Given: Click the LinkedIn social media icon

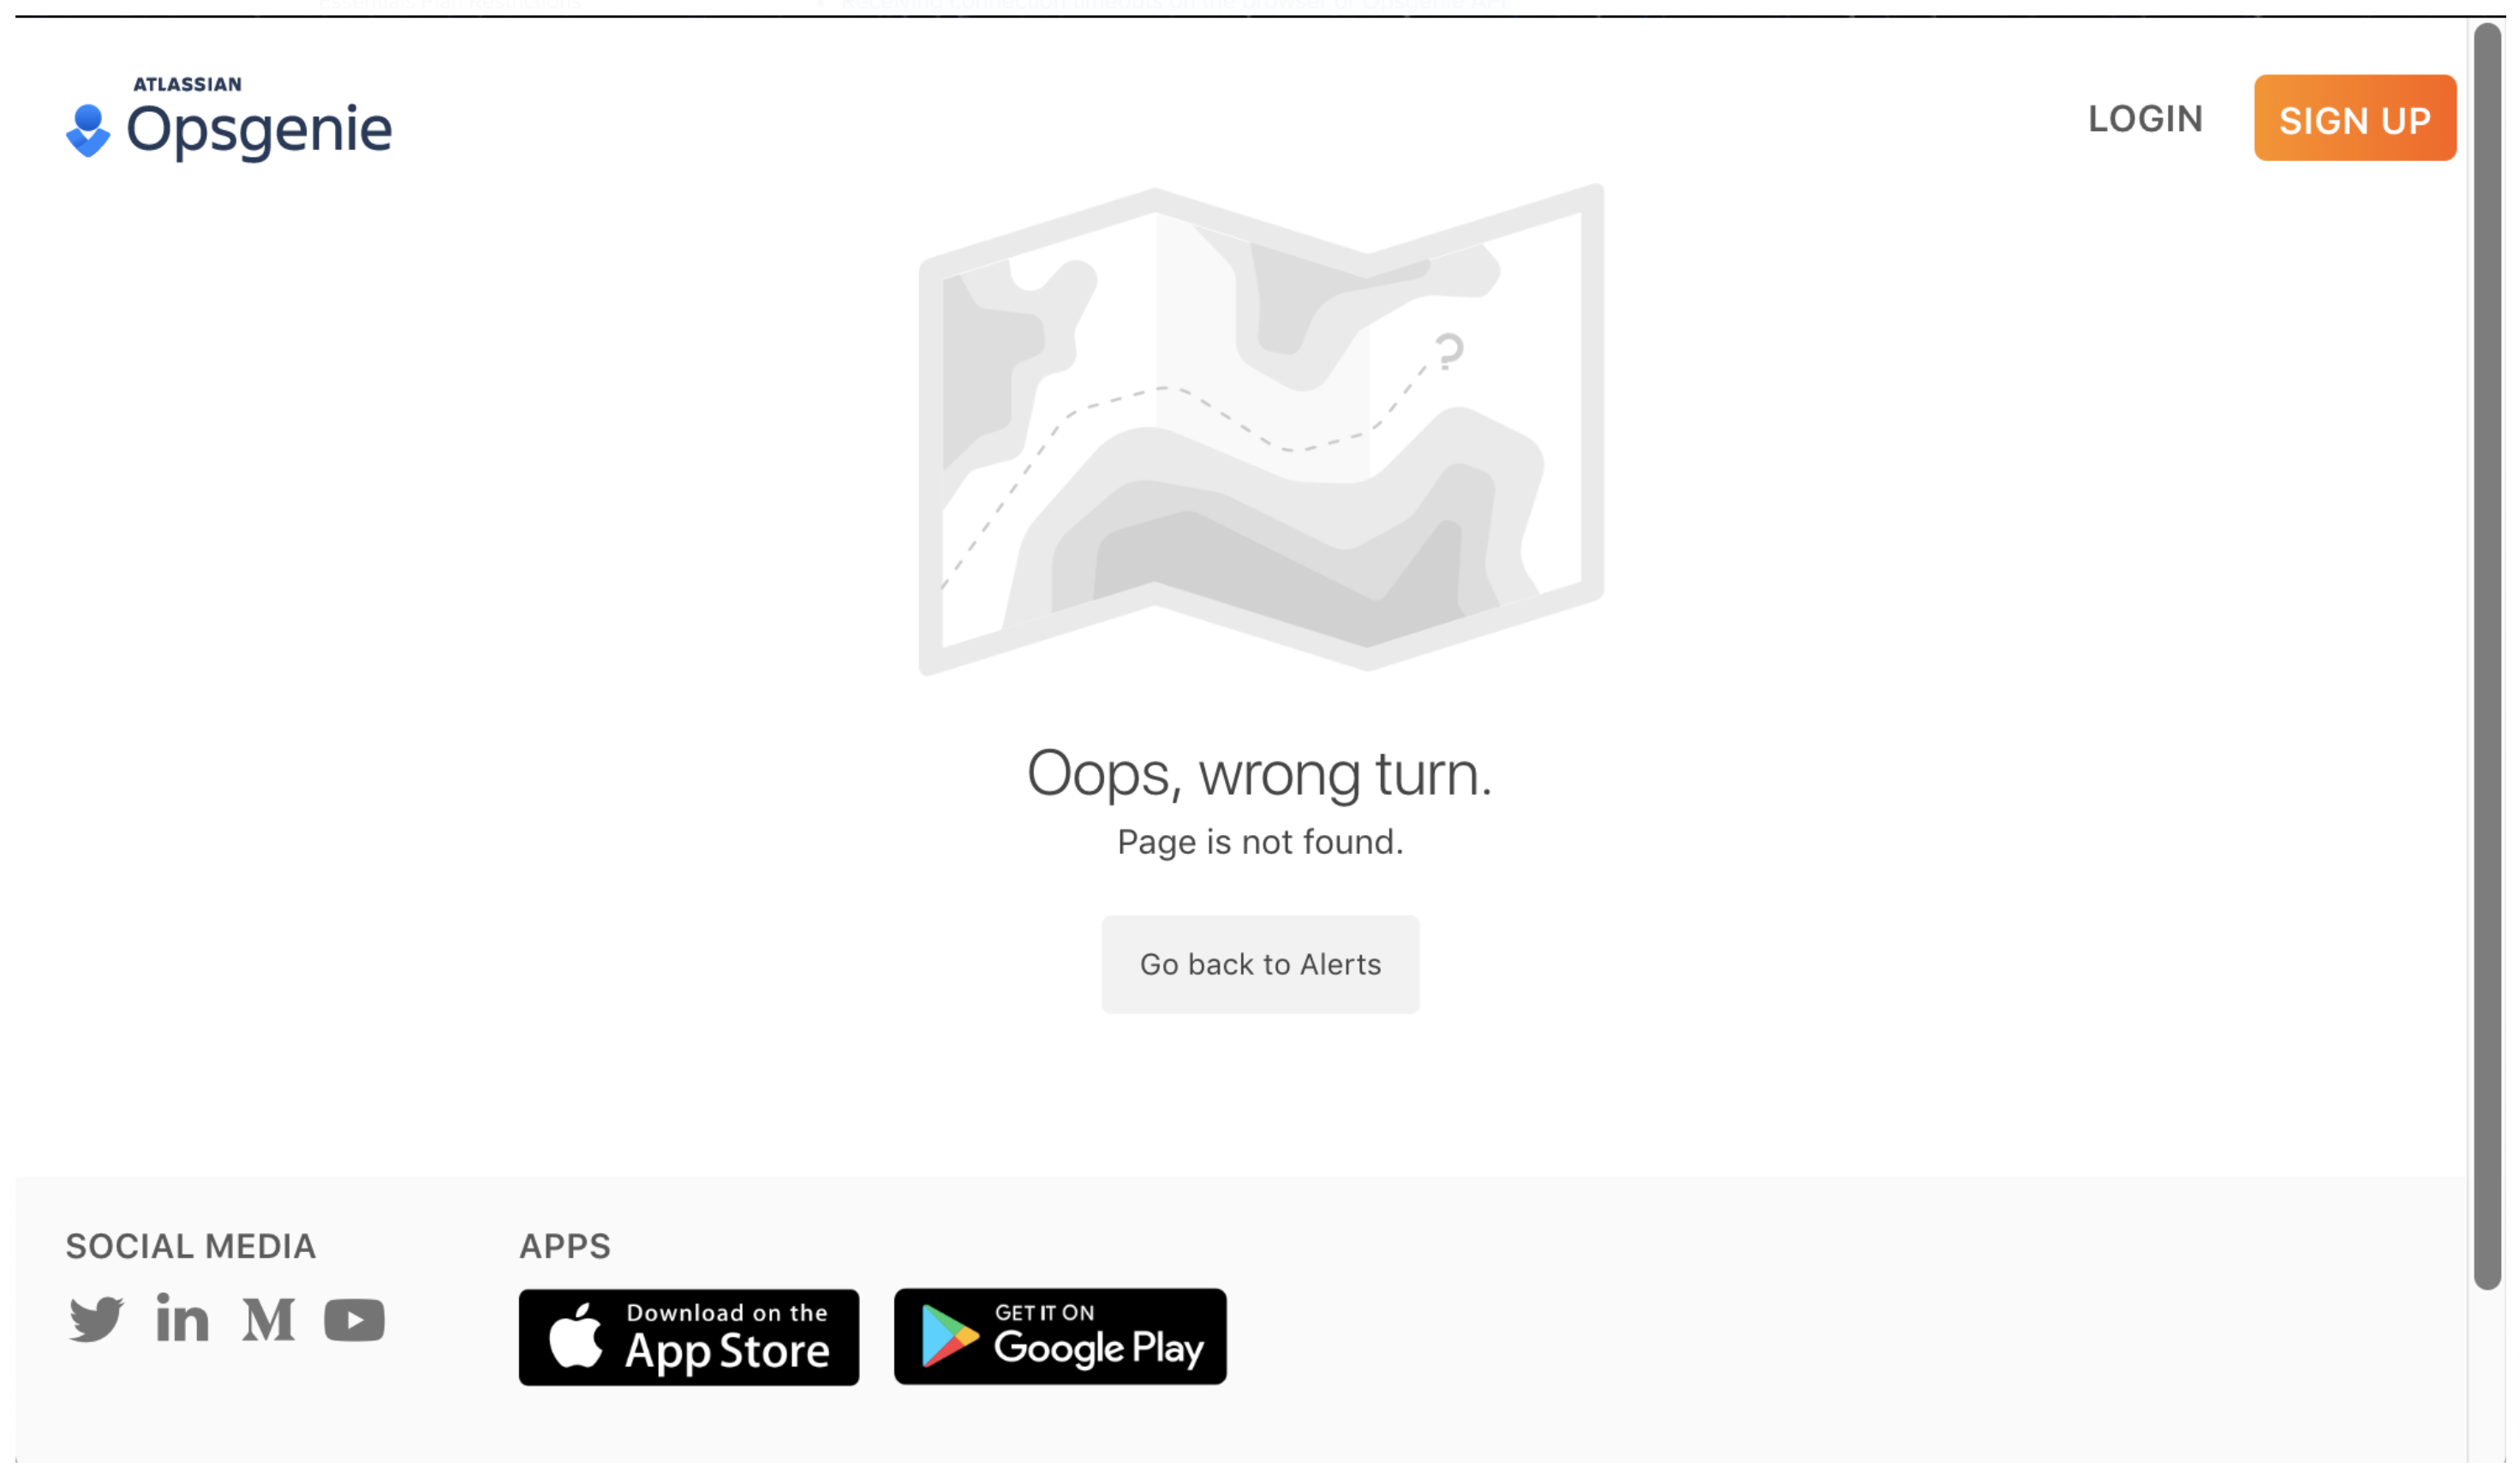Looking at the screenshot, I should (x=181, y=1319).
